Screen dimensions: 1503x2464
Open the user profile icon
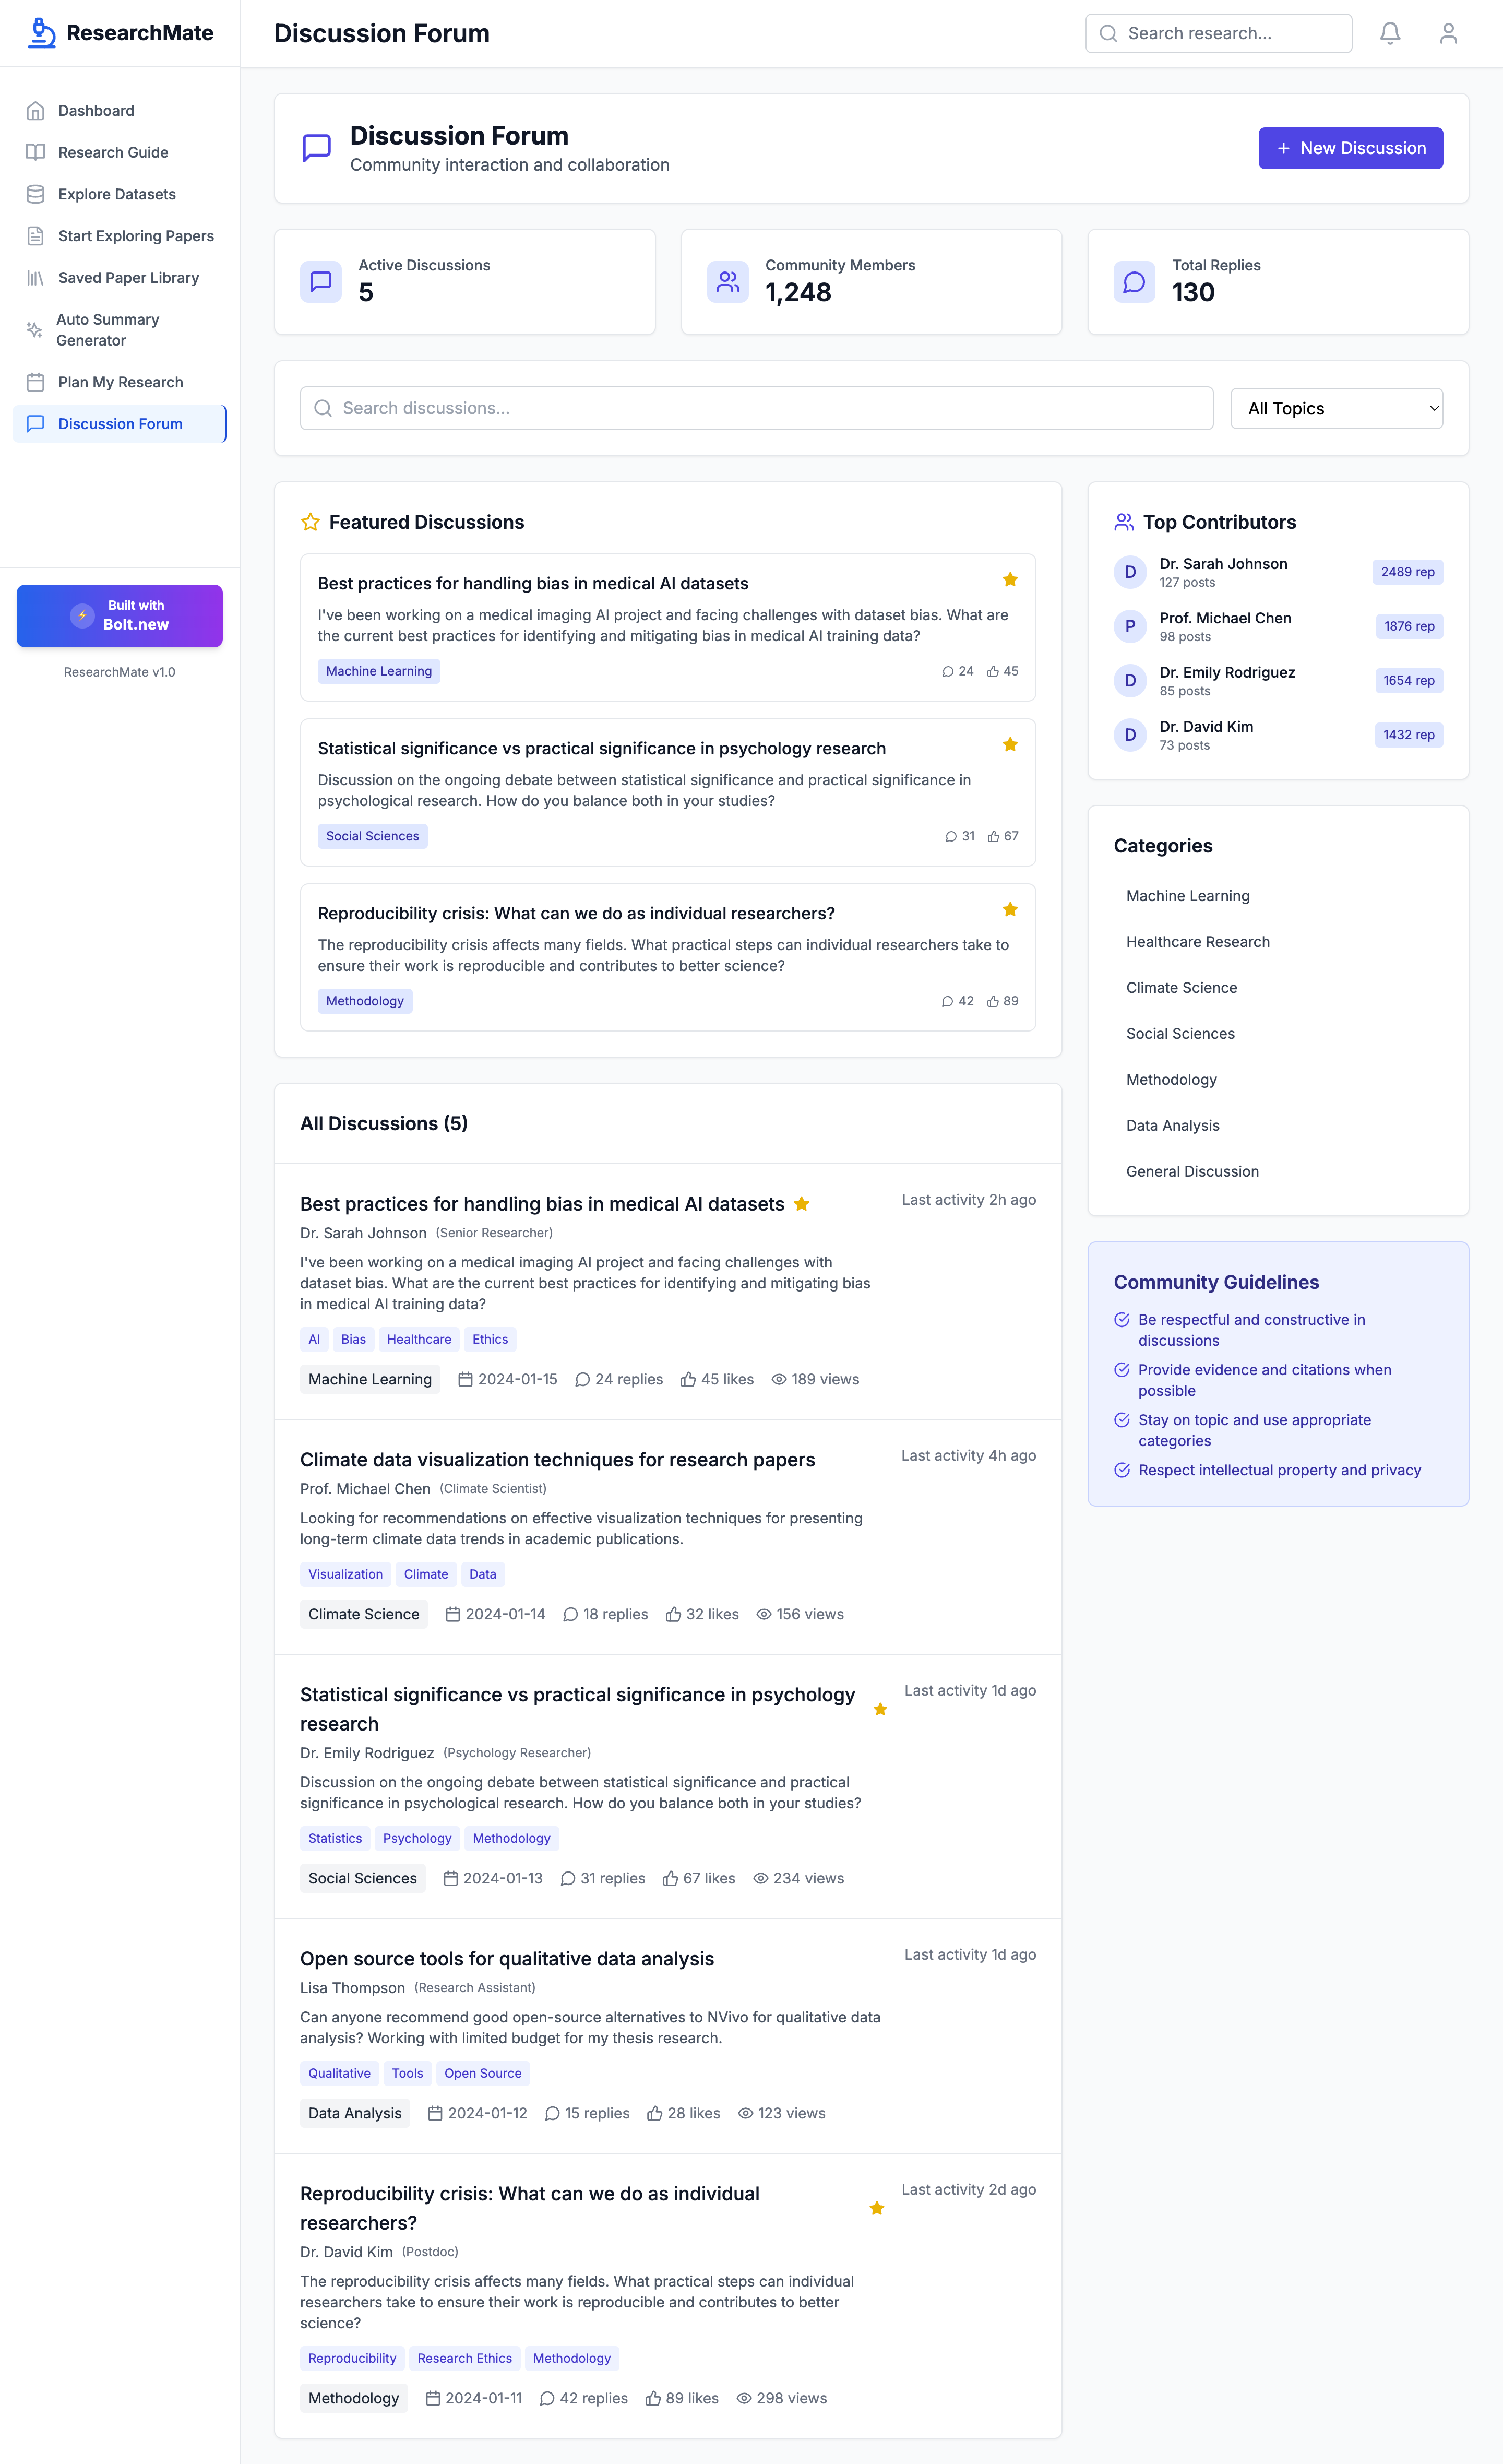click(x=1447, y=33)
